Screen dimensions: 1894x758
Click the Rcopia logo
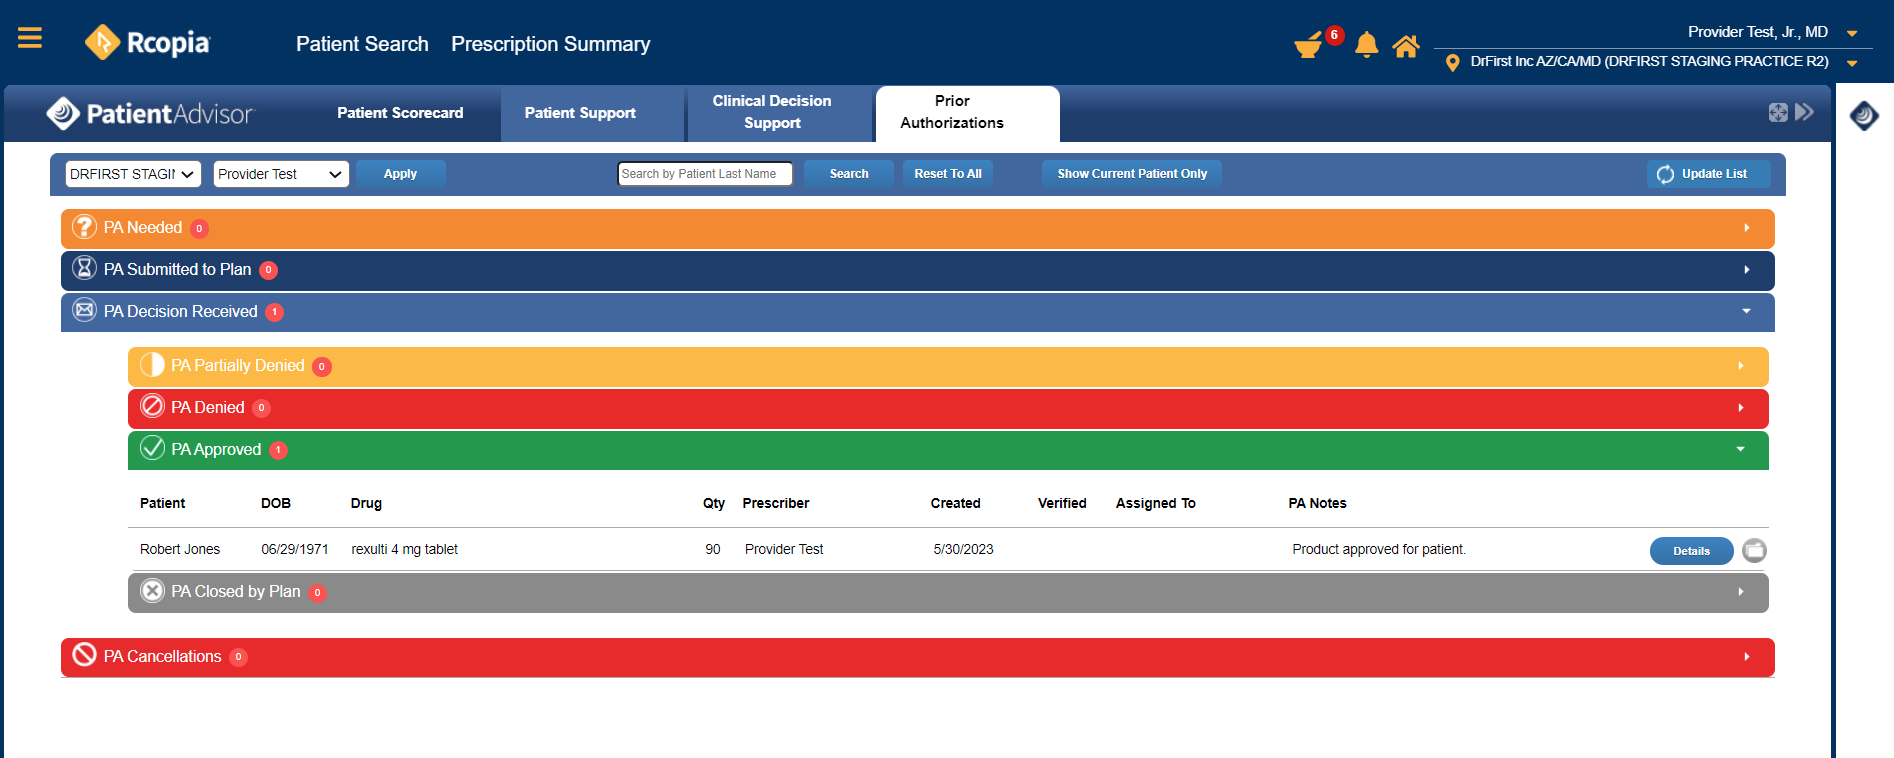(148, 42)
